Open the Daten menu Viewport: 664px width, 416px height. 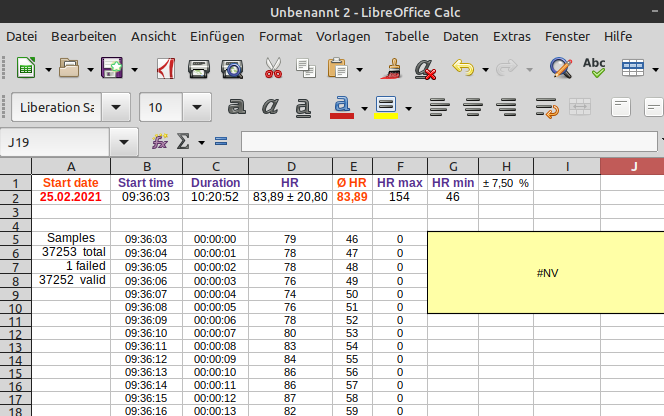click(x=461, y=37)
